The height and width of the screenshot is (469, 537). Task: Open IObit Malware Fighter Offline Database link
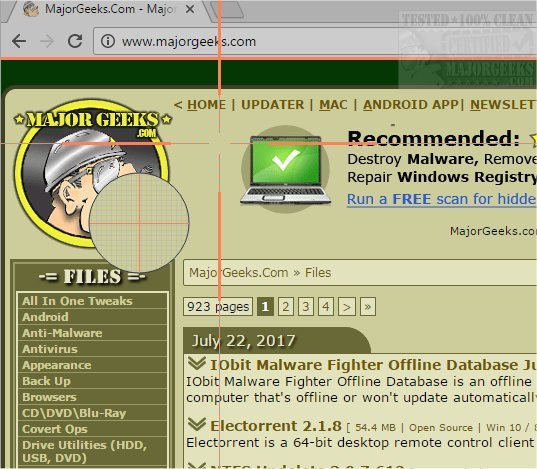[373, 365]
